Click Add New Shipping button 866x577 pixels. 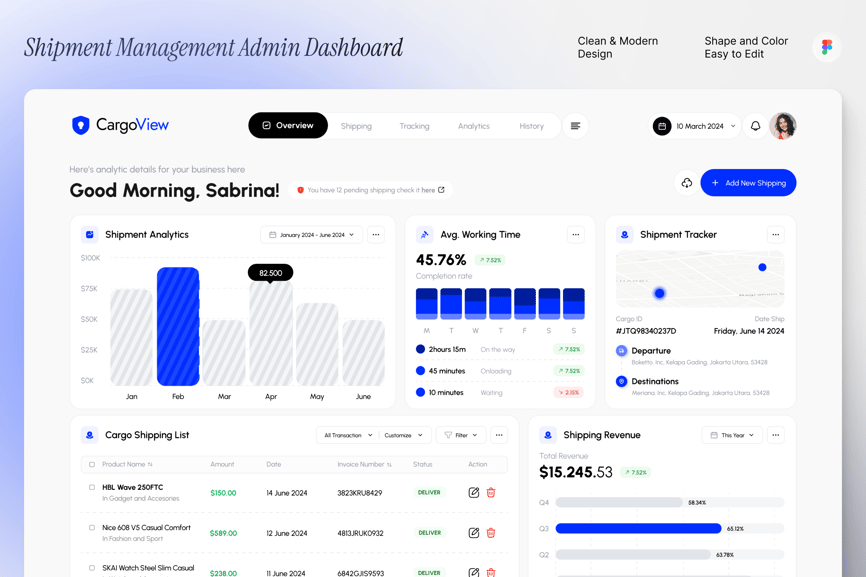pyautogui.click(x=748, y=183)
